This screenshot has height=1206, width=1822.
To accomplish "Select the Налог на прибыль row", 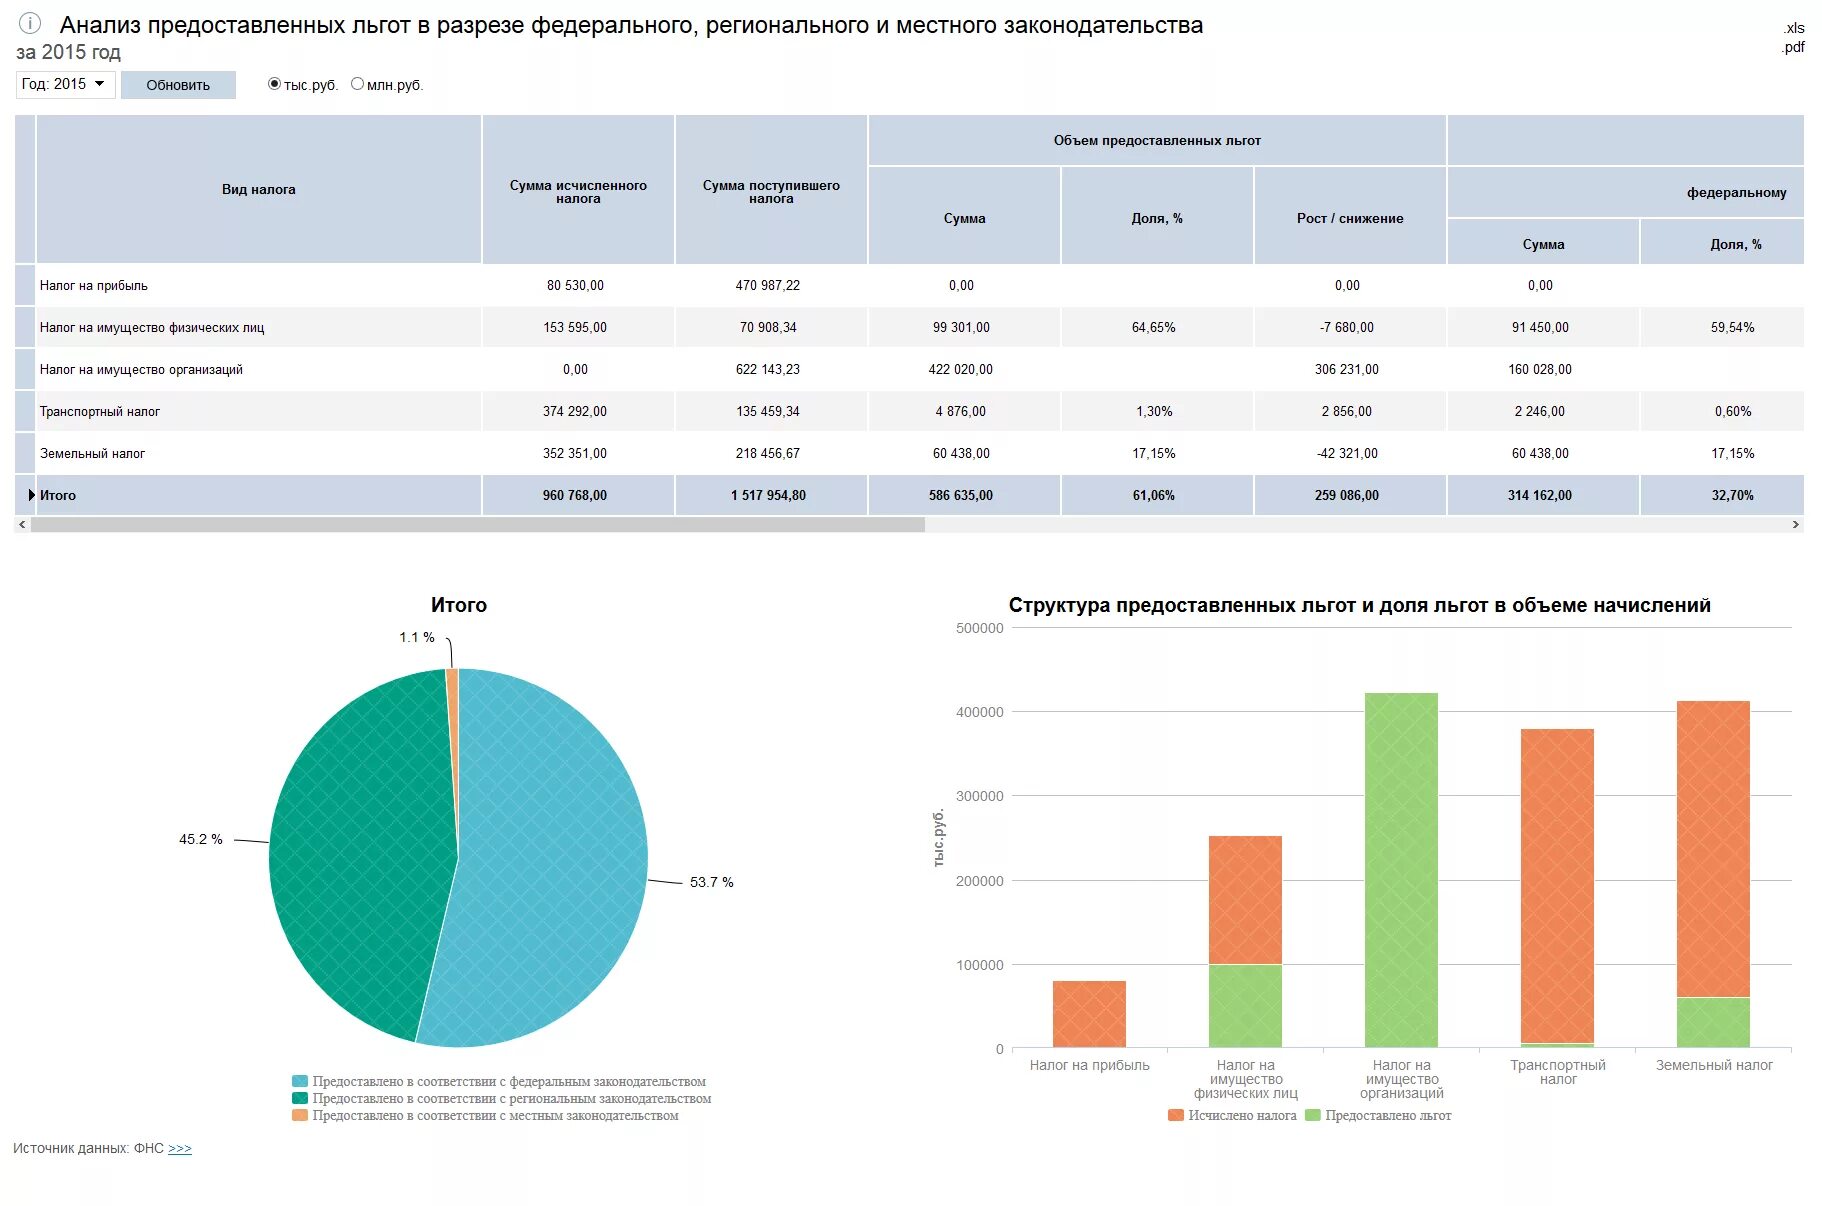I will coord(909,285).
